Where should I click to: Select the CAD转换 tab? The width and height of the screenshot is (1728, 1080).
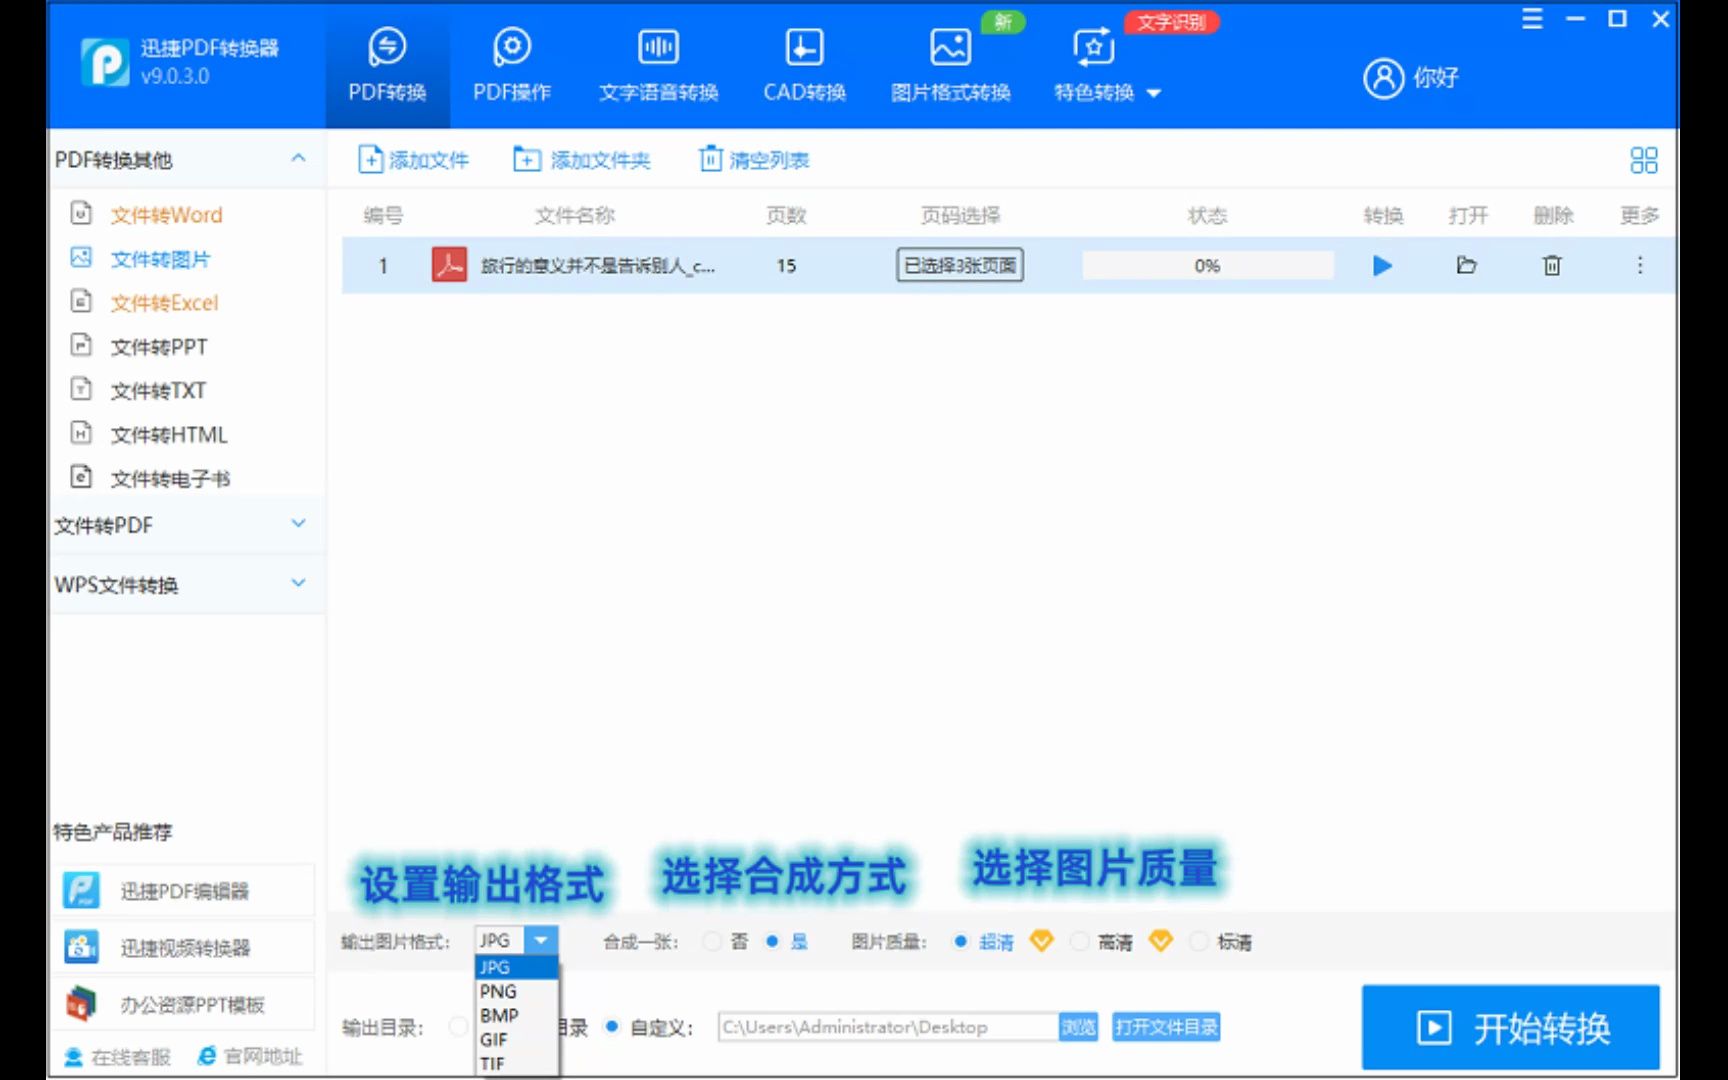click(804, 66)
